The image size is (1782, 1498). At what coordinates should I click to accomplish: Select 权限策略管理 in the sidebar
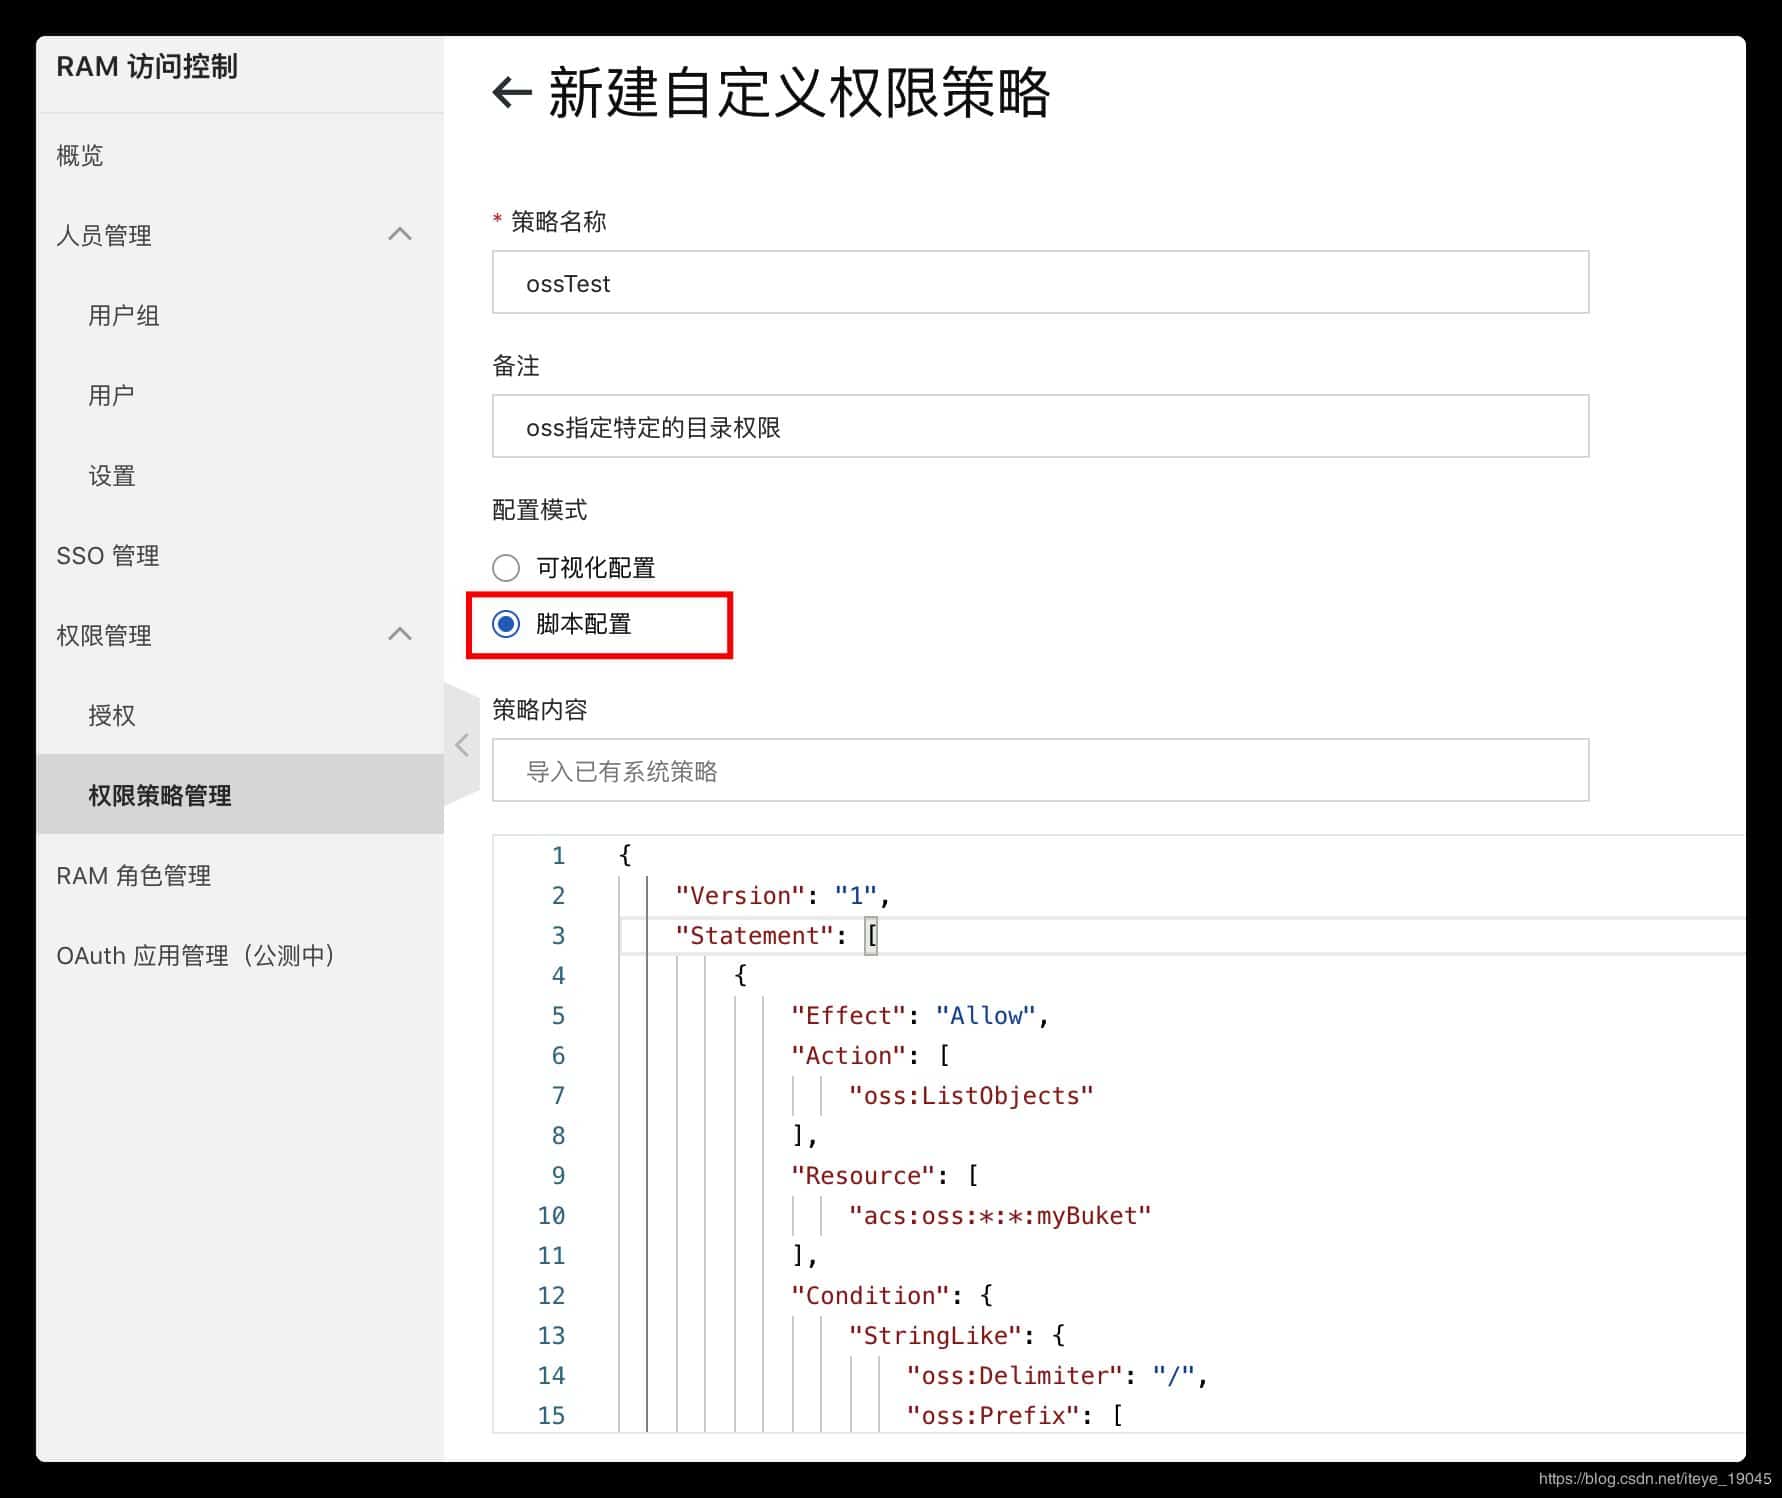(160, 795)
